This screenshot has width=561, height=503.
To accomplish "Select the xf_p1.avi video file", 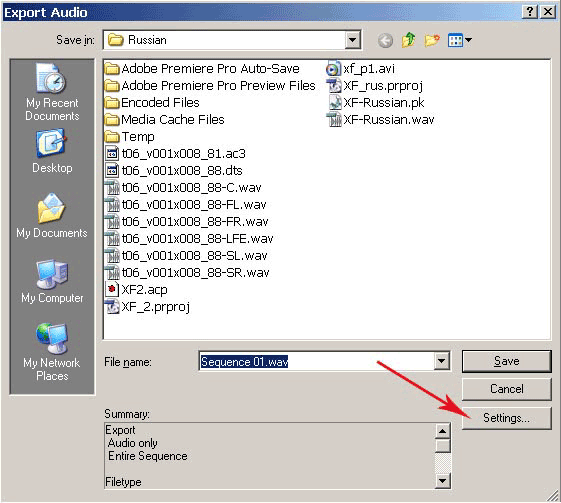I will tap(361, 68).
